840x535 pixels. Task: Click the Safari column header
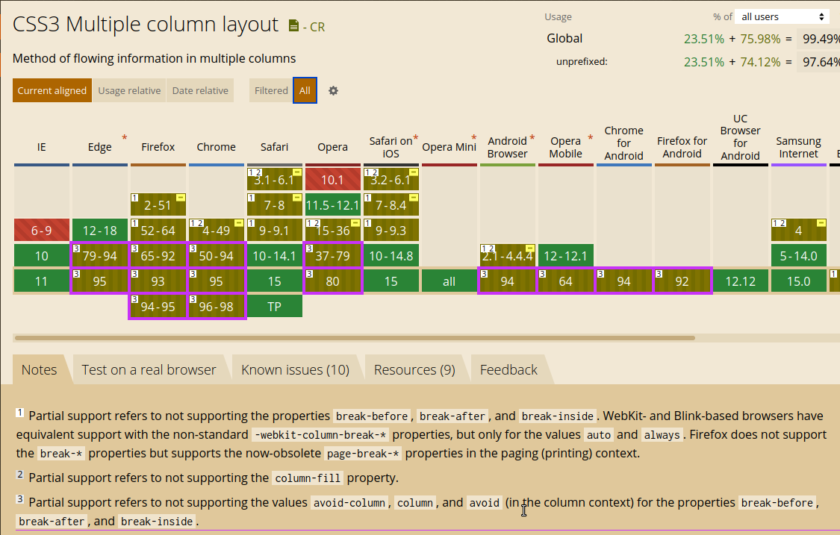coord(274,147)
